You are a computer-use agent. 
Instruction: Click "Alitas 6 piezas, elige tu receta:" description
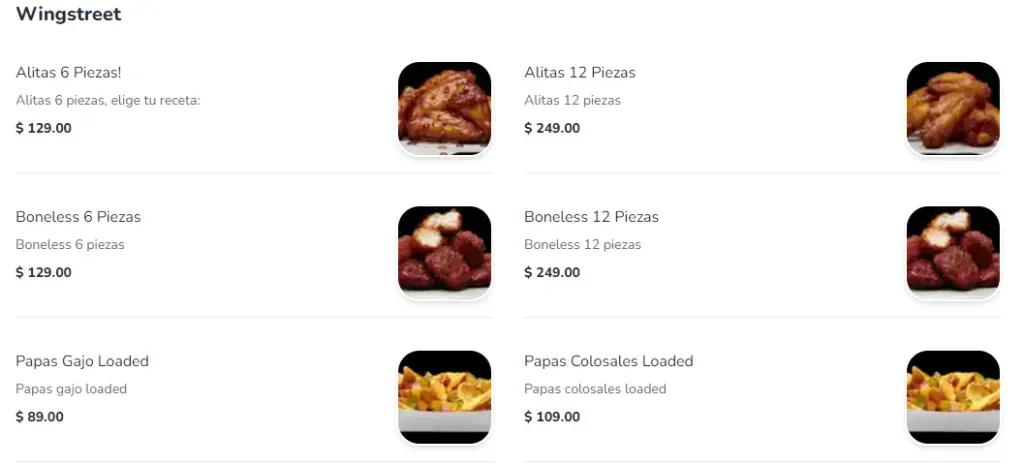[108, 100]
